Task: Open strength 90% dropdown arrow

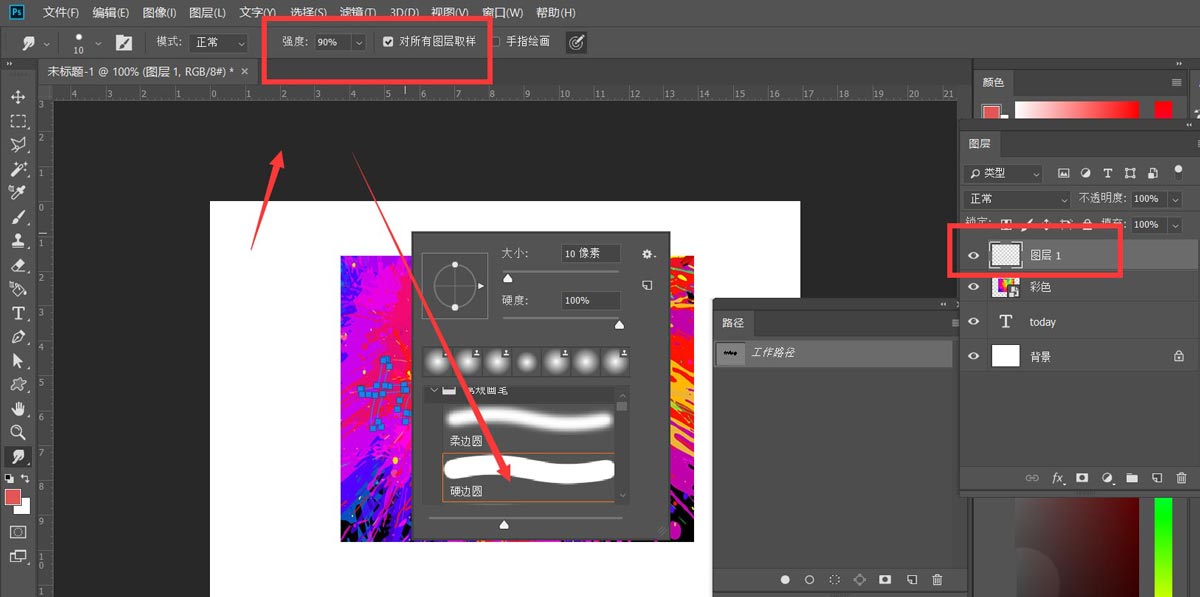Action: click(x=358, y=43)
